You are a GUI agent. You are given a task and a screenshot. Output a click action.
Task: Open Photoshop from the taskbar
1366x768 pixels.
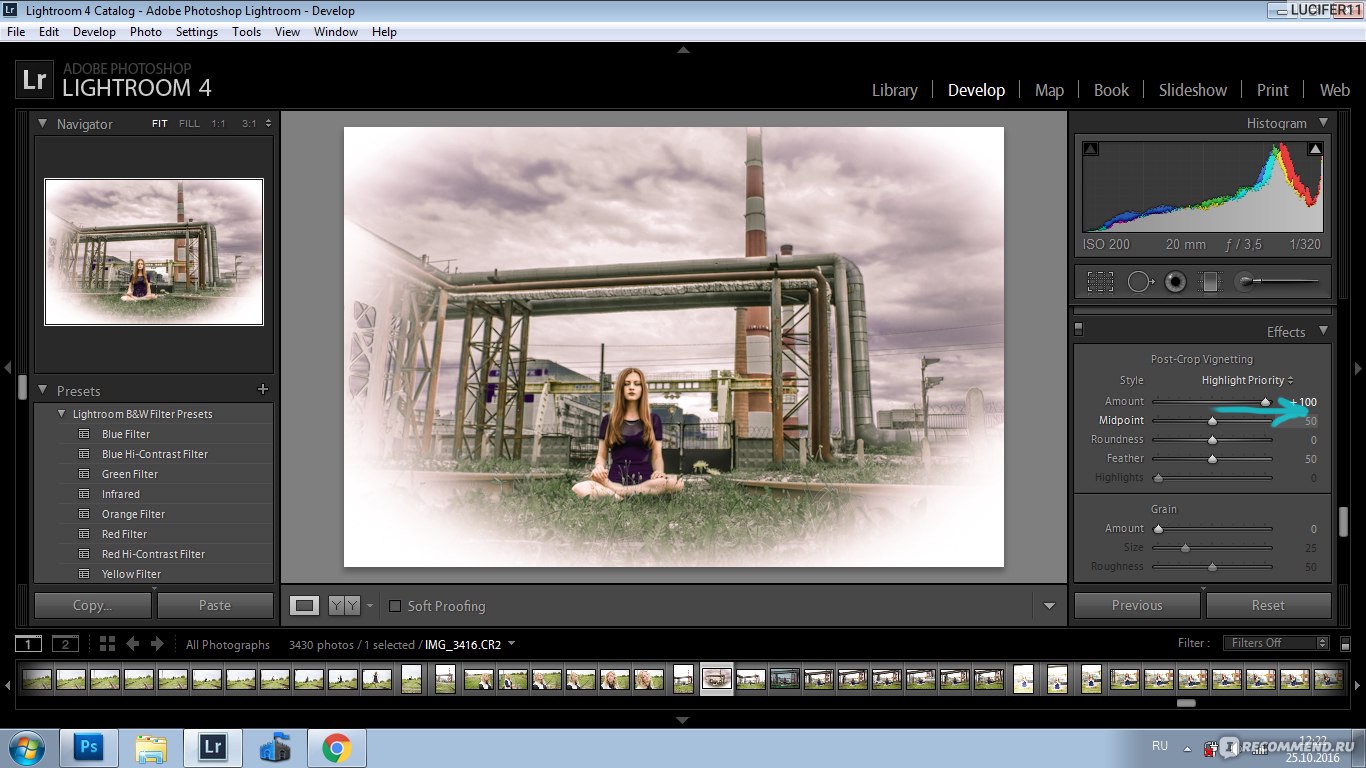88,748
